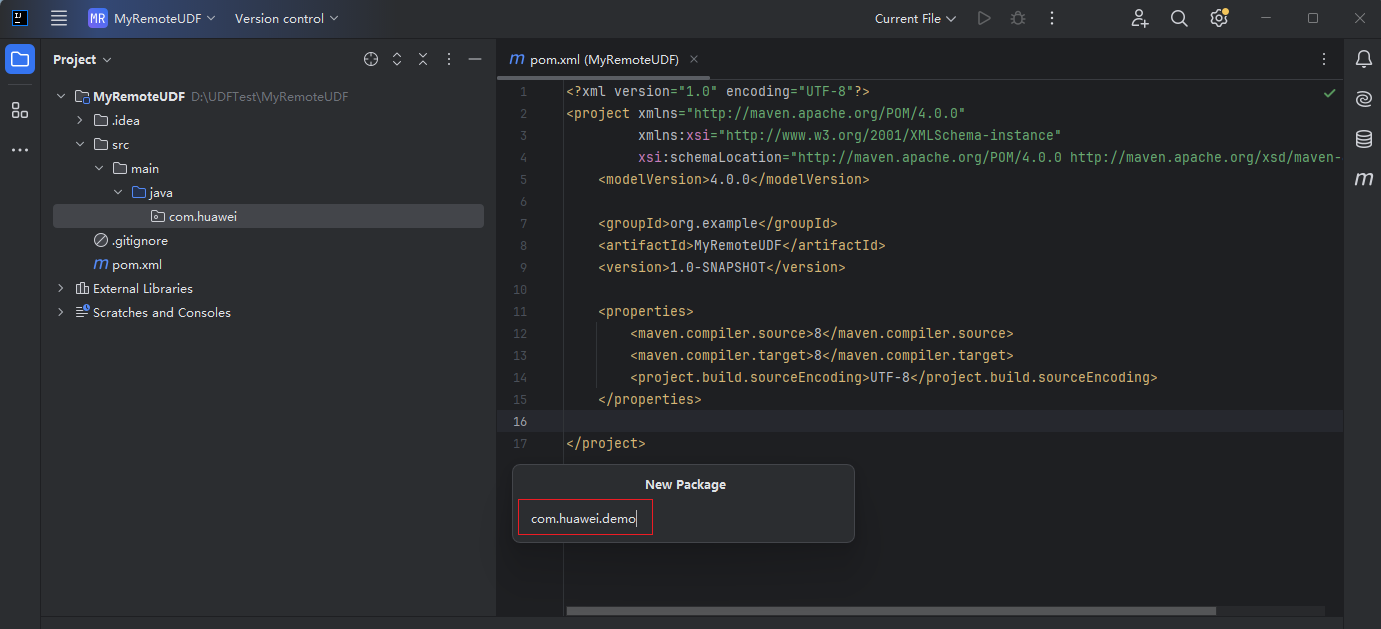Viewport: 1381px width, 629px height.
Task: Click the New Package name field
Action: [x=684, y=518]
